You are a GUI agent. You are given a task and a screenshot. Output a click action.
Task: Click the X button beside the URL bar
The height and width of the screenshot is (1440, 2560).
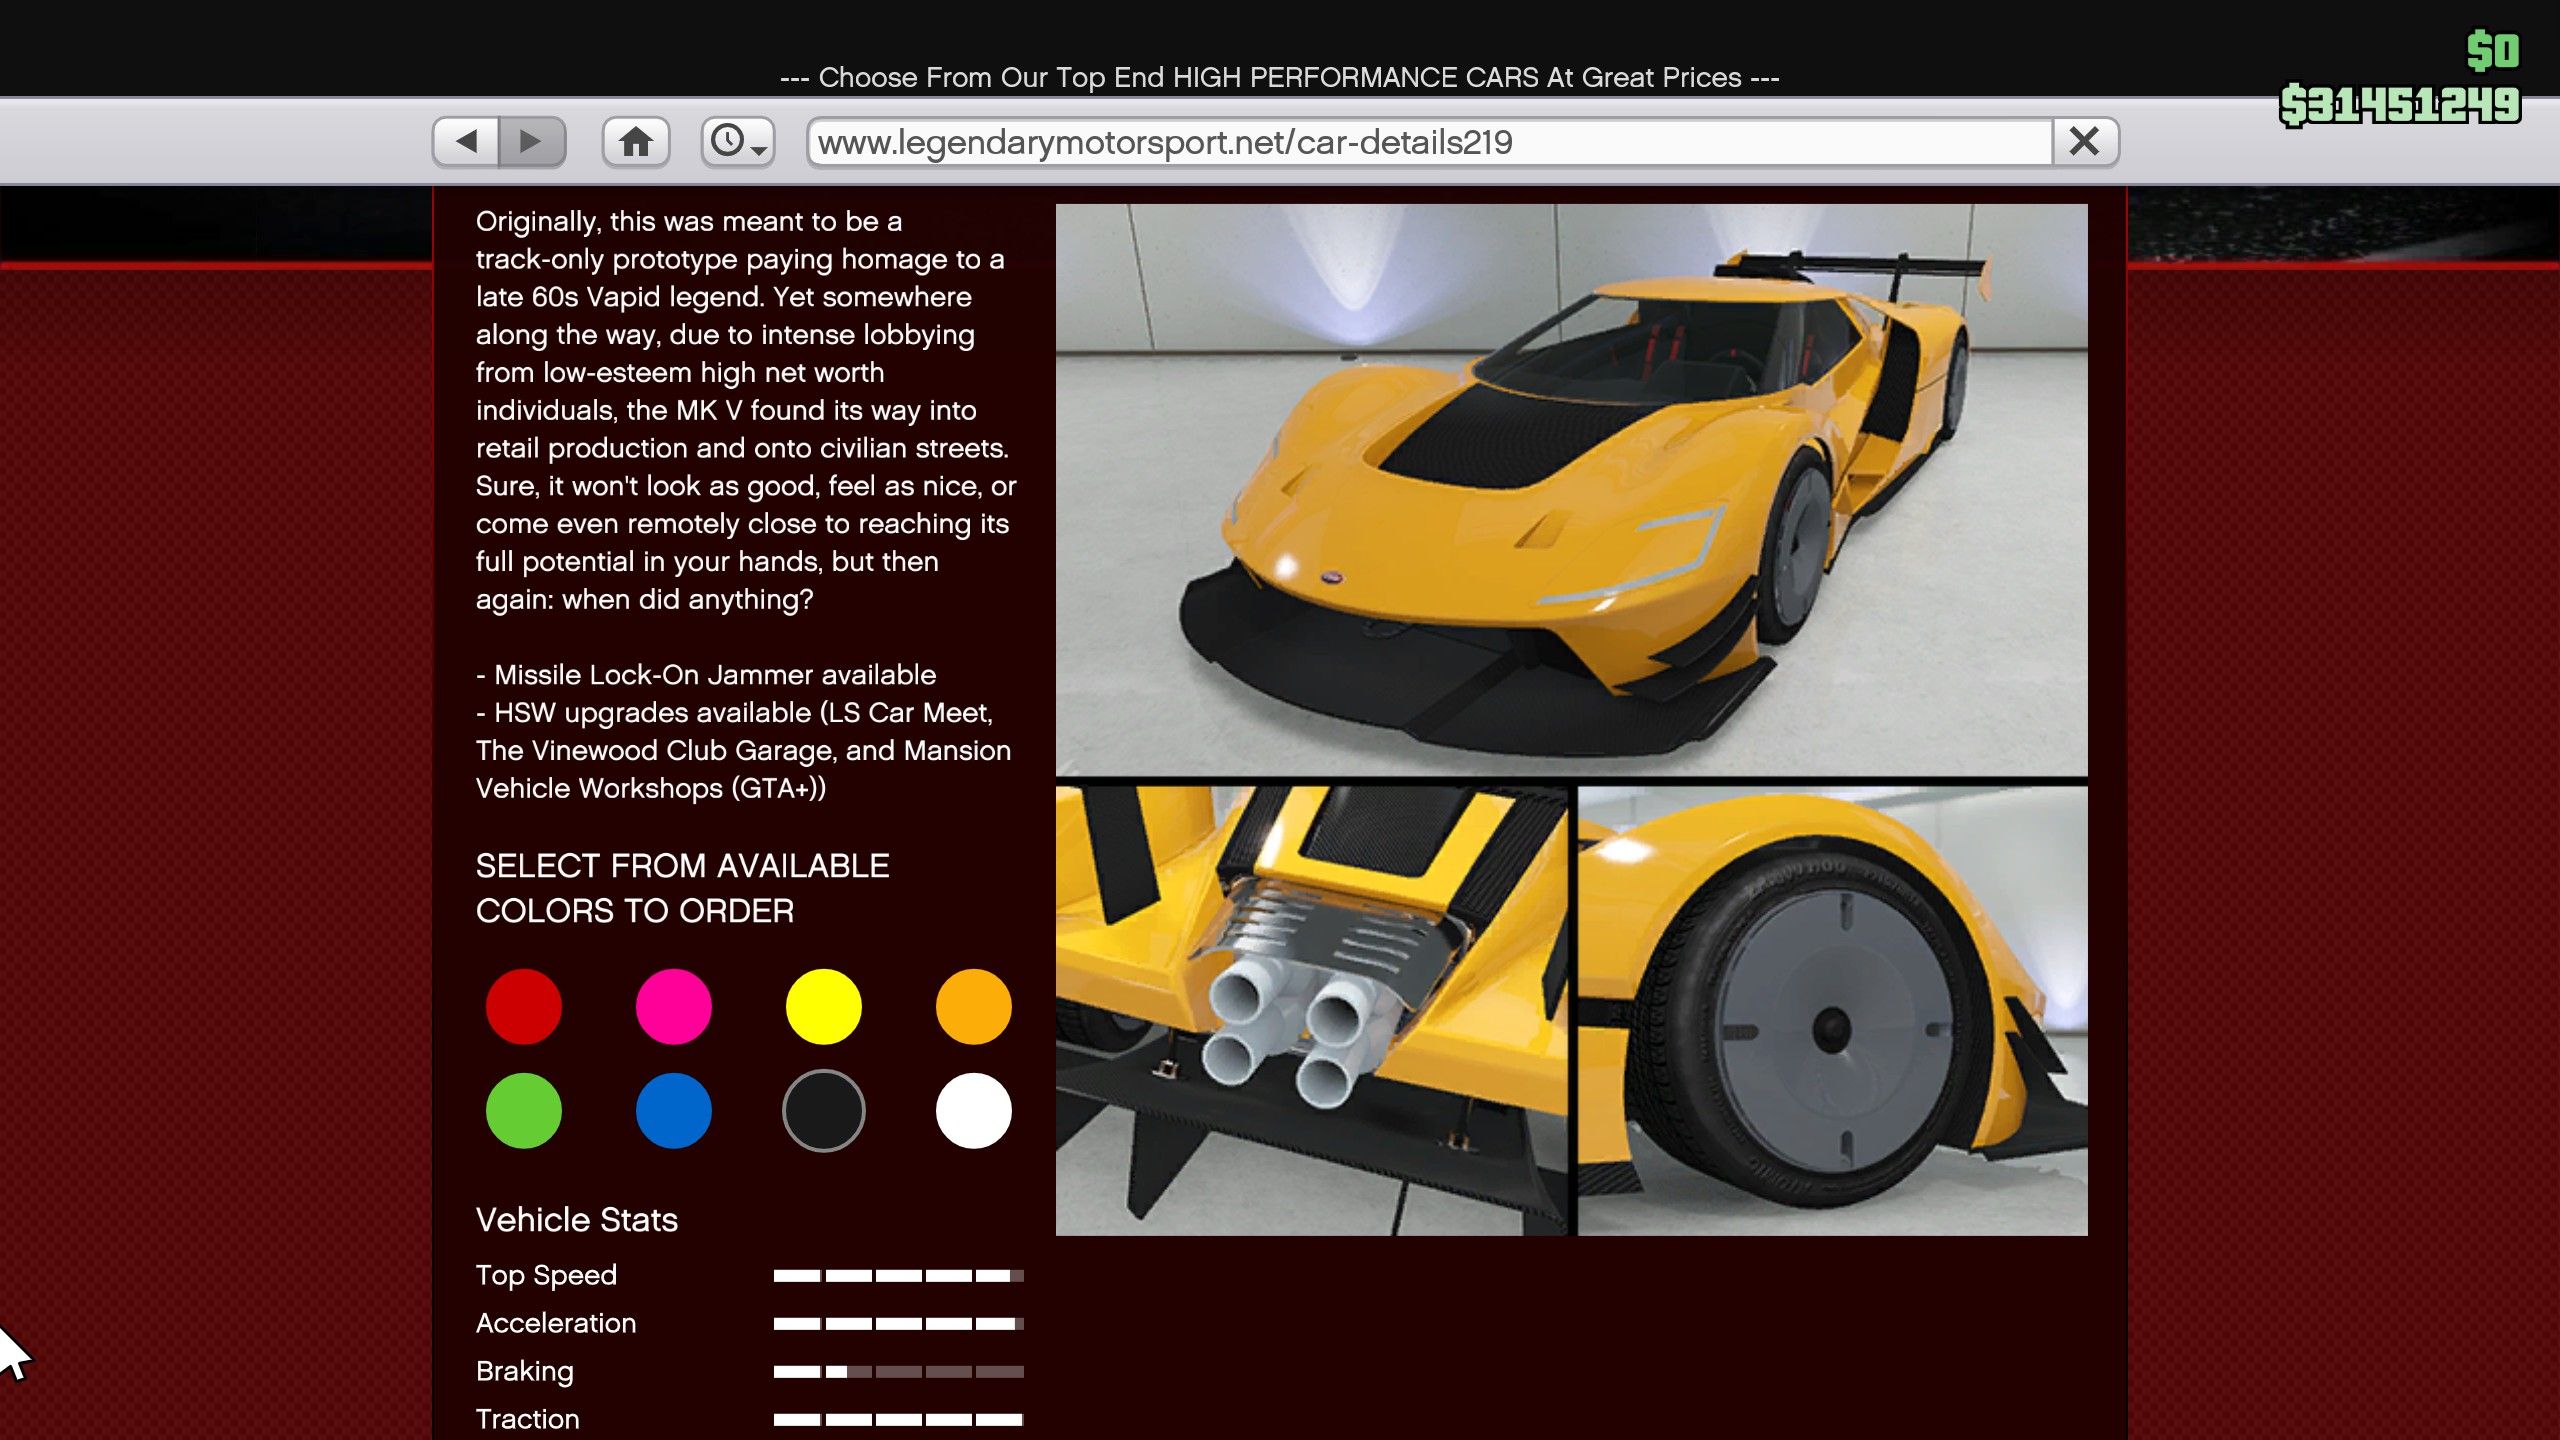(2084, 141)
